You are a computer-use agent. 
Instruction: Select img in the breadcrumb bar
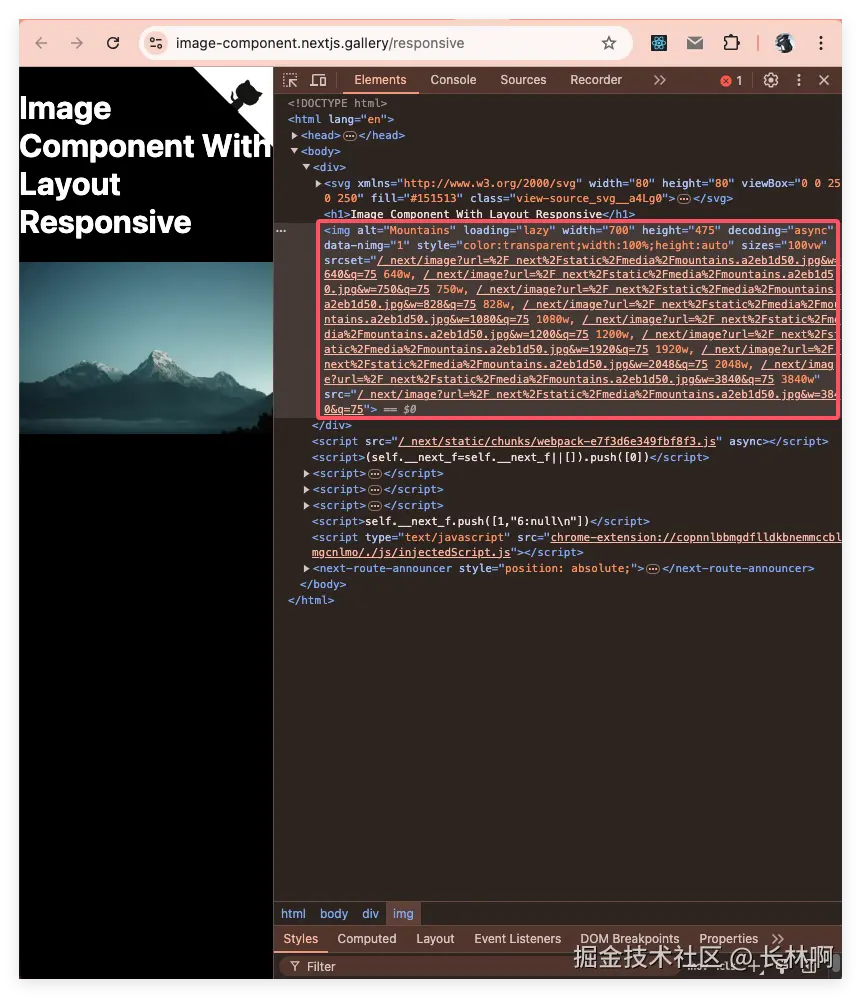coord(403,914)
